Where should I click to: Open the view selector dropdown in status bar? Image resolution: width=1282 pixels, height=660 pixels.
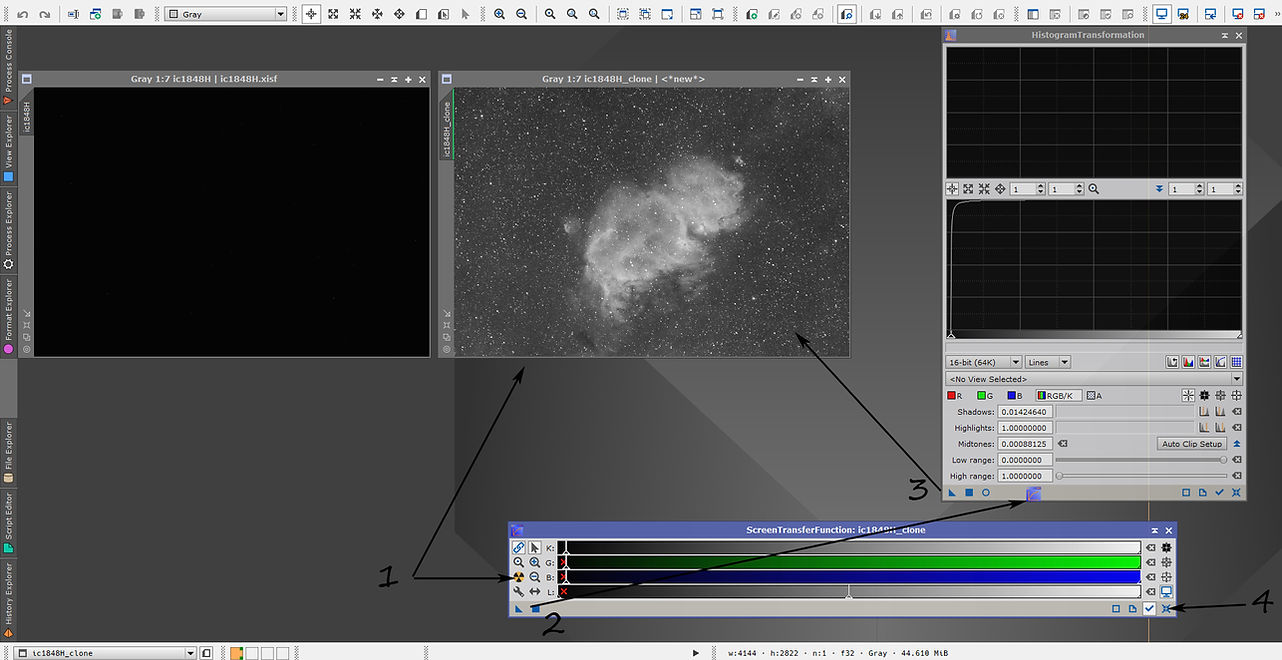[x=107, y=653]
